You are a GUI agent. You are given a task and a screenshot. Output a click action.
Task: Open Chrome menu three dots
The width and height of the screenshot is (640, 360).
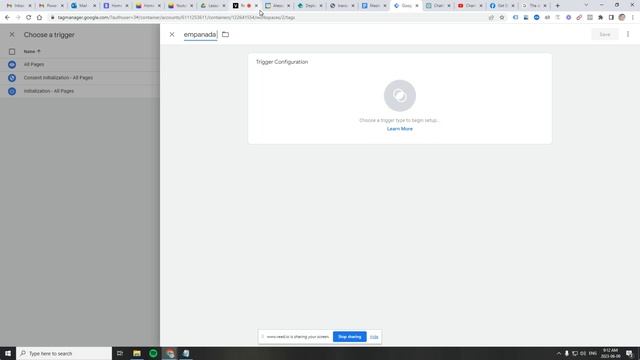click(x=633, y=18)
